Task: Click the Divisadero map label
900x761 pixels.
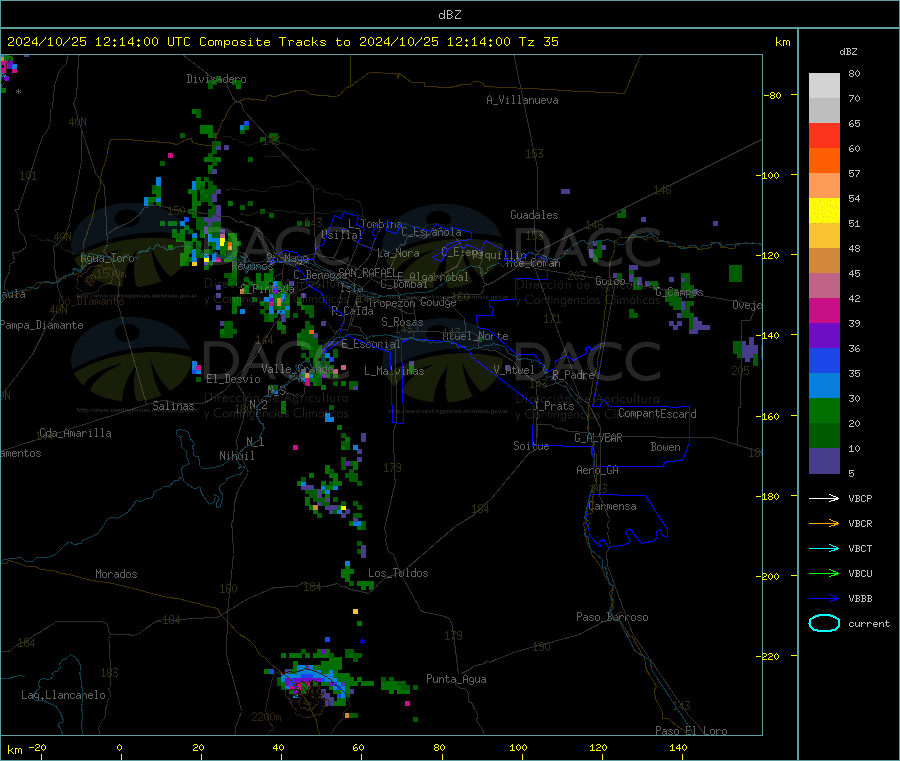Action: 216,79
